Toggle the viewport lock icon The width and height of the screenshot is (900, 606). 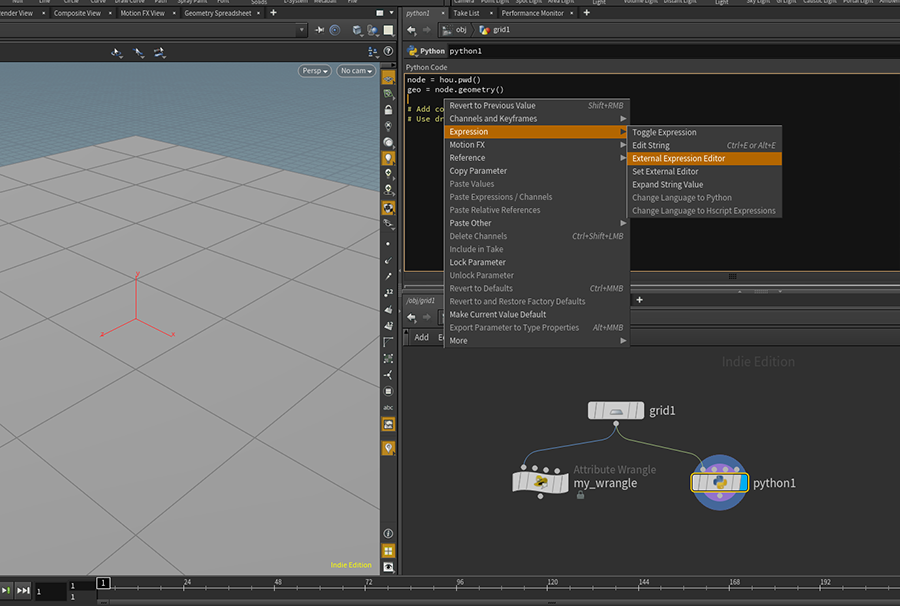388,109
